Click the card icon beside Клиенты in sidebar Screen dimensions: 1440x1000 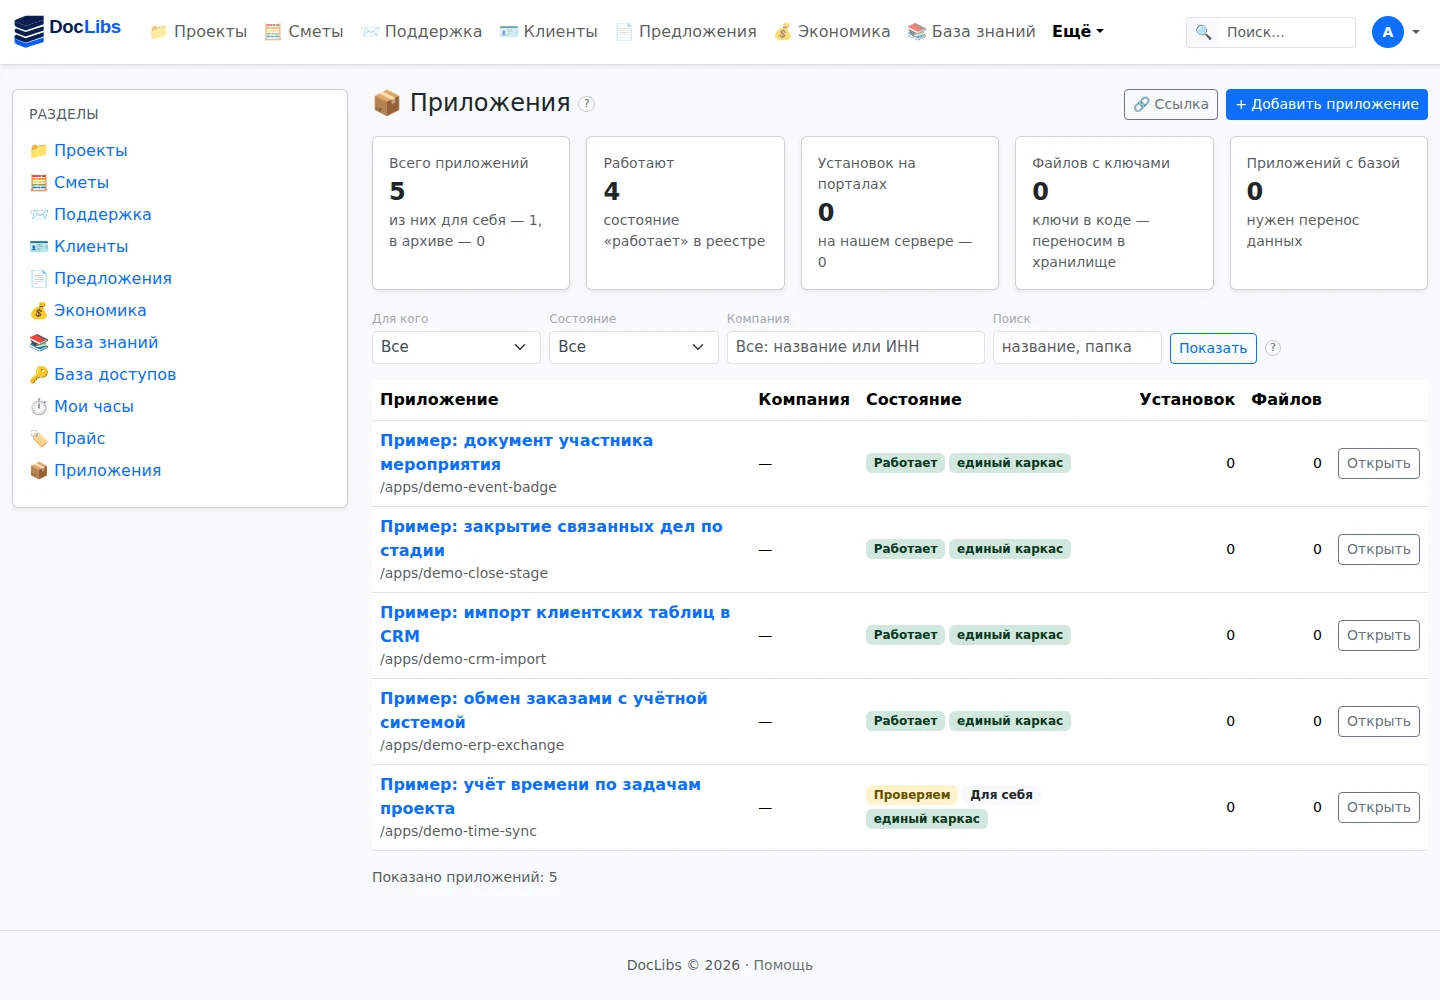point(39,247)
